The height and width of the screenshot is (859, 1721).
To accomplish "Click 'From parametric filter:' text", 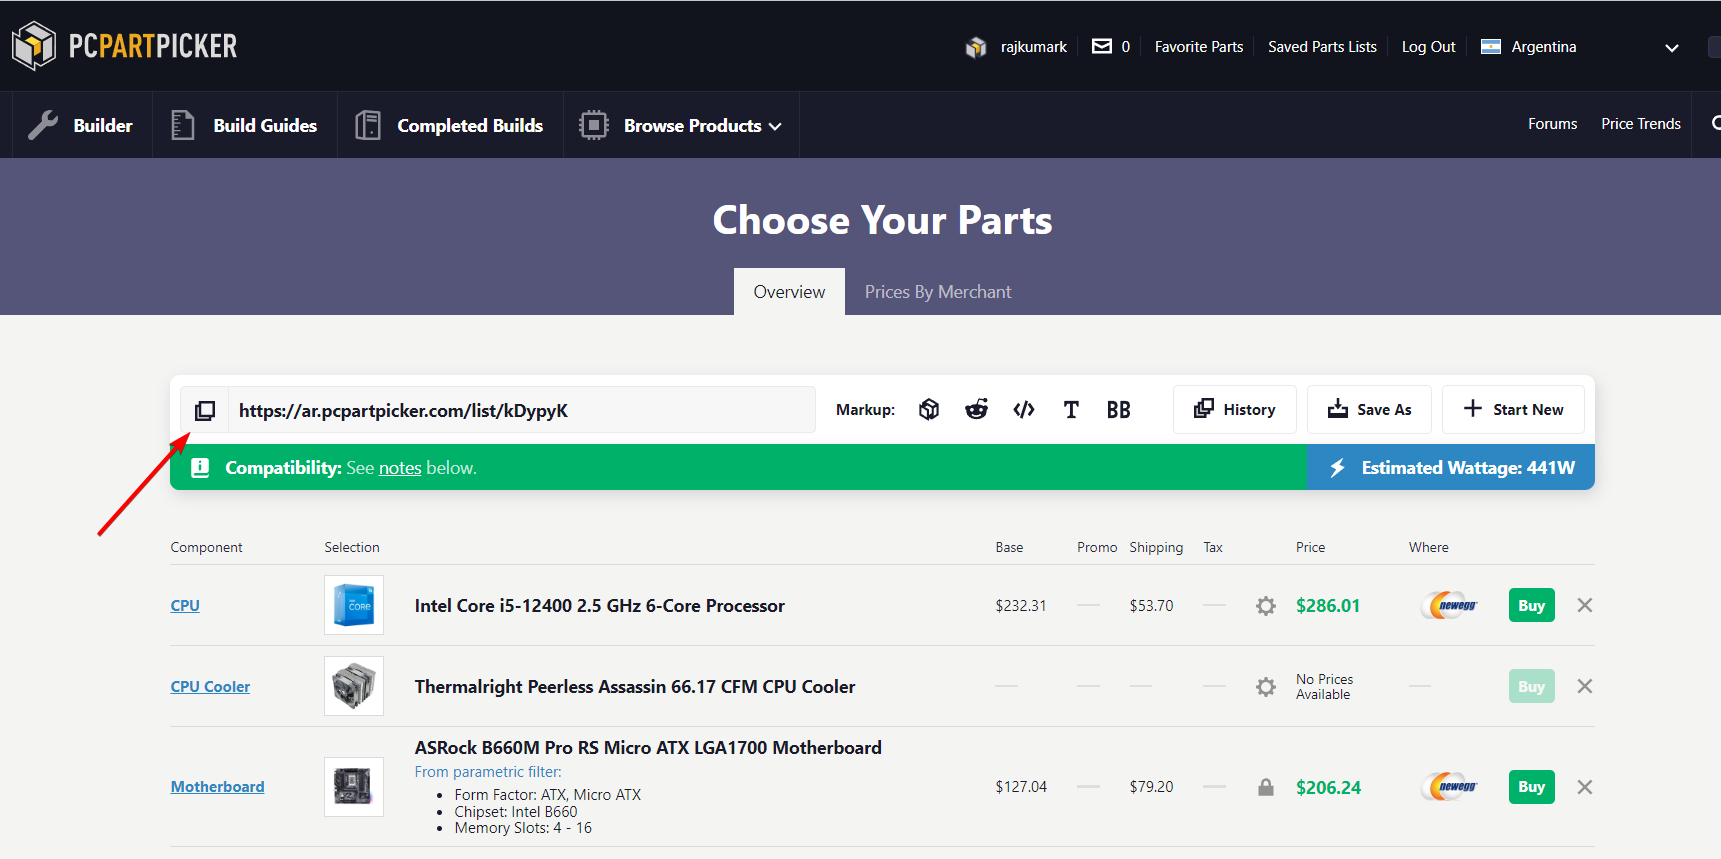I will tap(488, 772).
